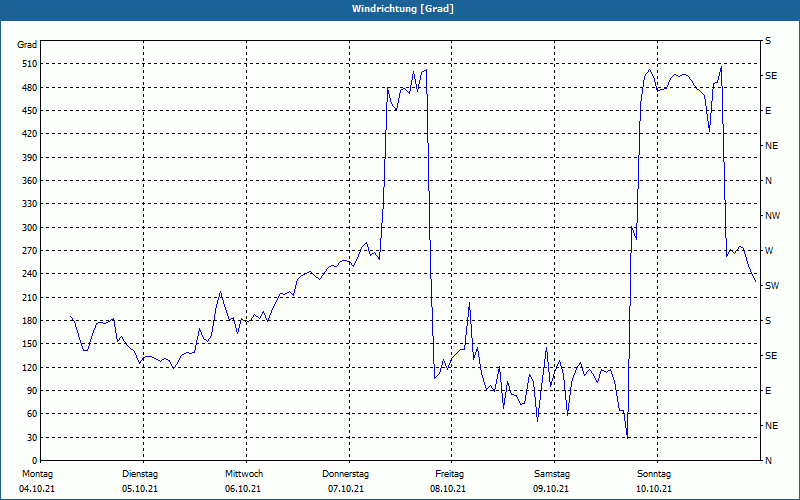Click the 'E' compass label beside the 90 gridline
The image size is (800, 500).
click(x=768, y=391)
